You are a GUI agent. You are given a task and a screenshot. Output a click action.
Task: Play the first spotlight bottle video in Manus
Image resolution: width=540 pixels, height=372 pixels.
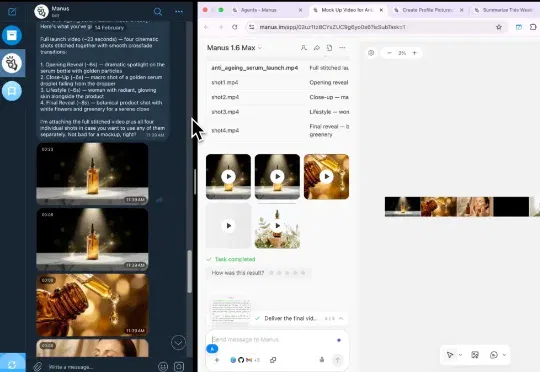tap(229, 177)
